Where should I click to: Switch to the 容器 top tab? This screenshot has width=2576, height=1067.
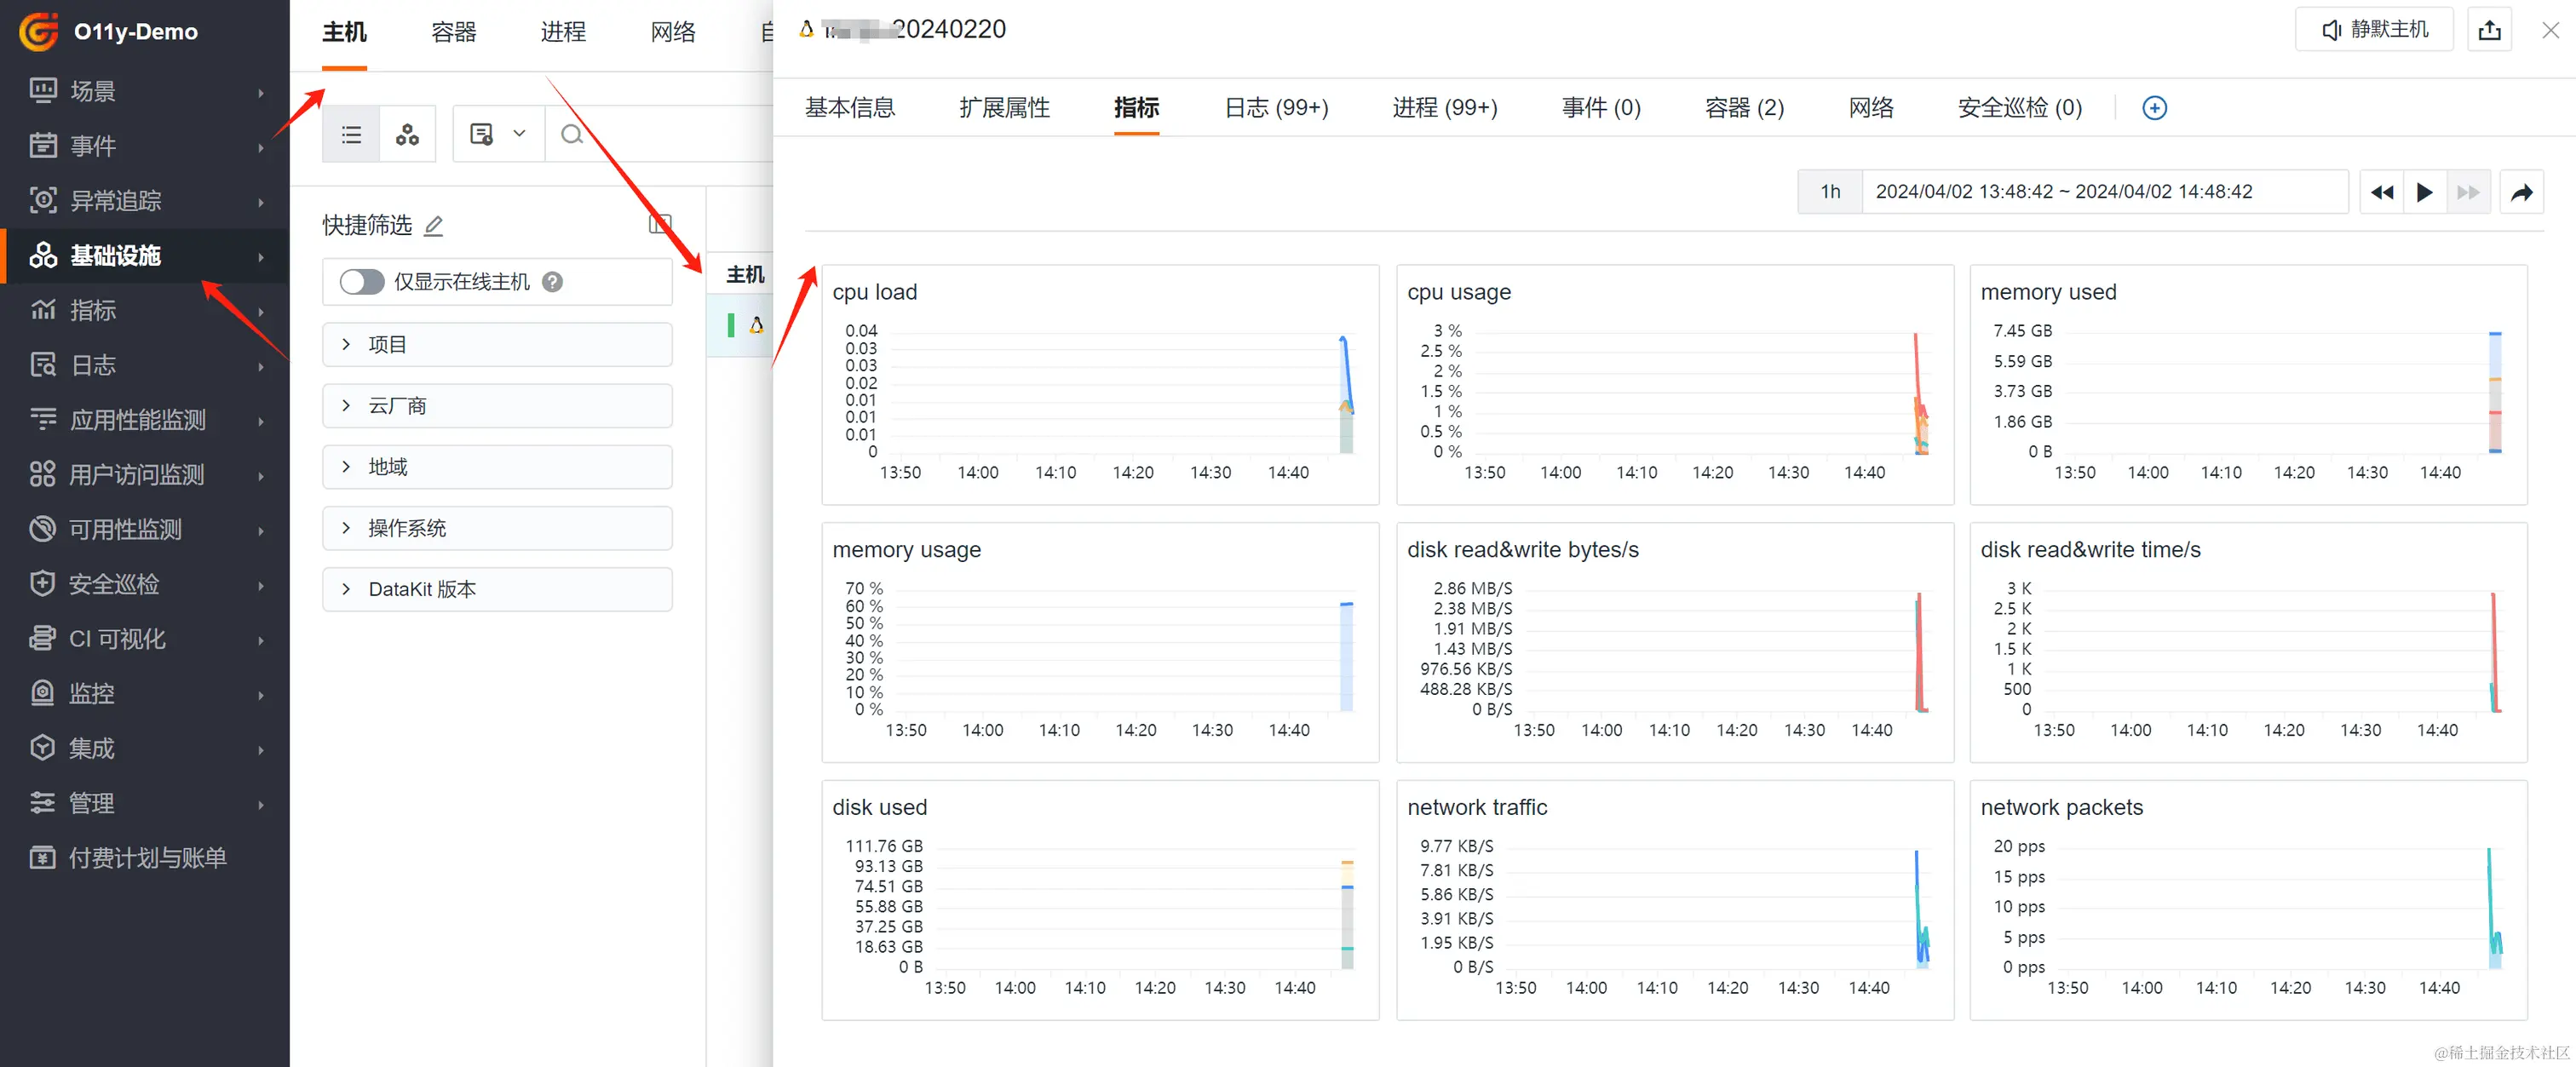point(453,32)
